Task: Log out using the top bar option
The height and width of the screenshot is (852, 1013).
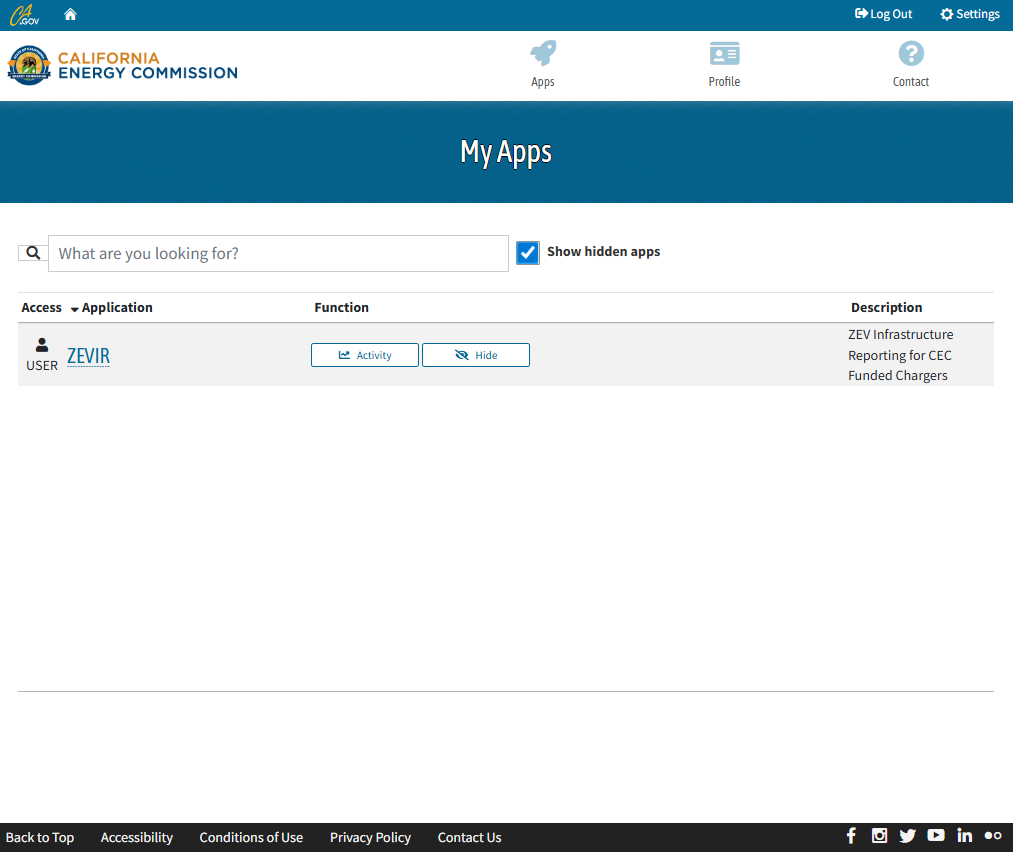Action: point(882,13)
